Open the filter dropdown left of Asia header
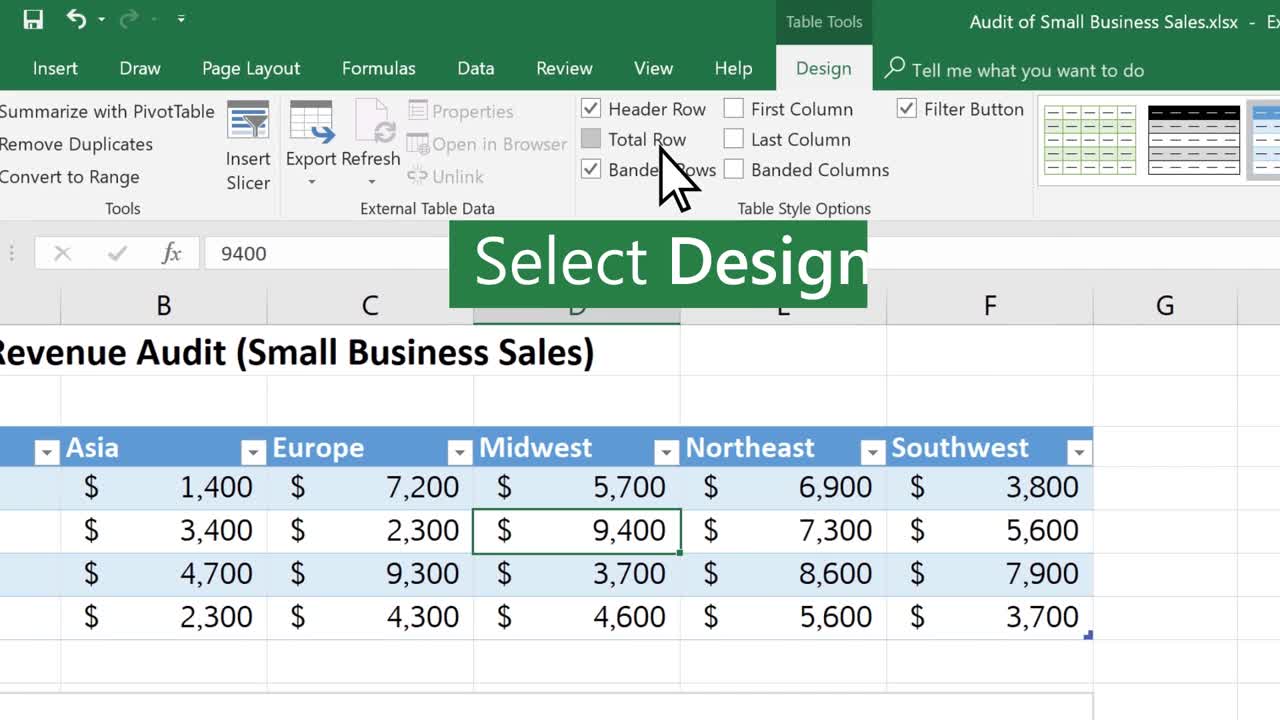This screenshot has height=720, width=1280. pos(46,453)
